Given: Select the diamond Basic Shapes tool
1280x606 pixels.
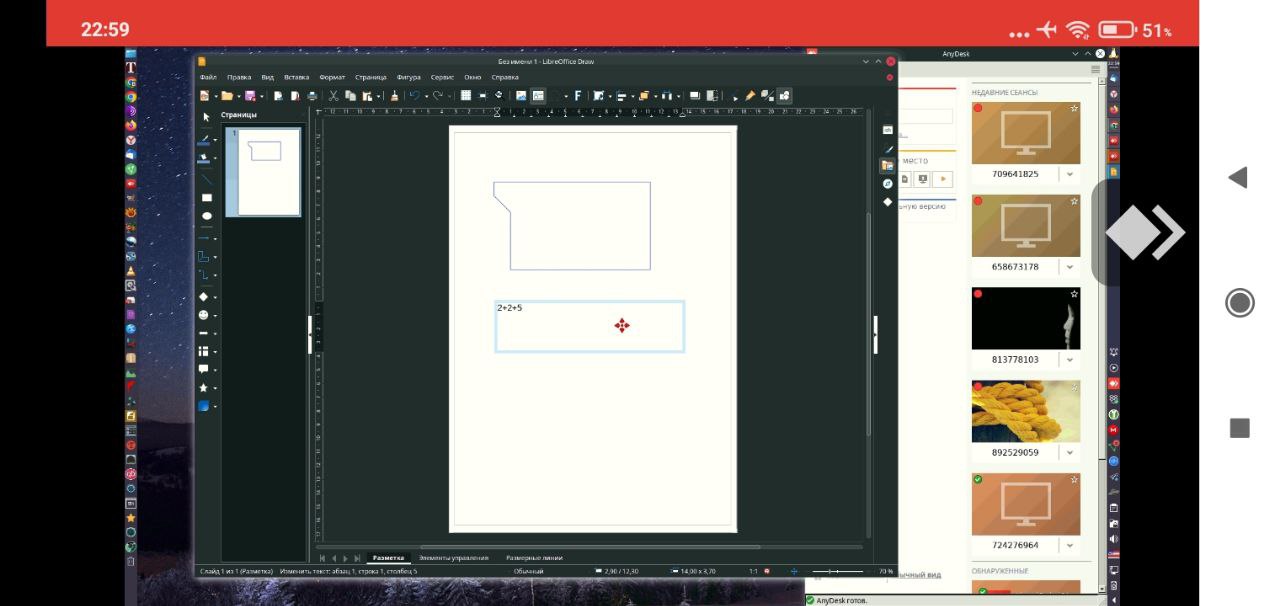Looking at the screenshot, I should tap(204, 297).
